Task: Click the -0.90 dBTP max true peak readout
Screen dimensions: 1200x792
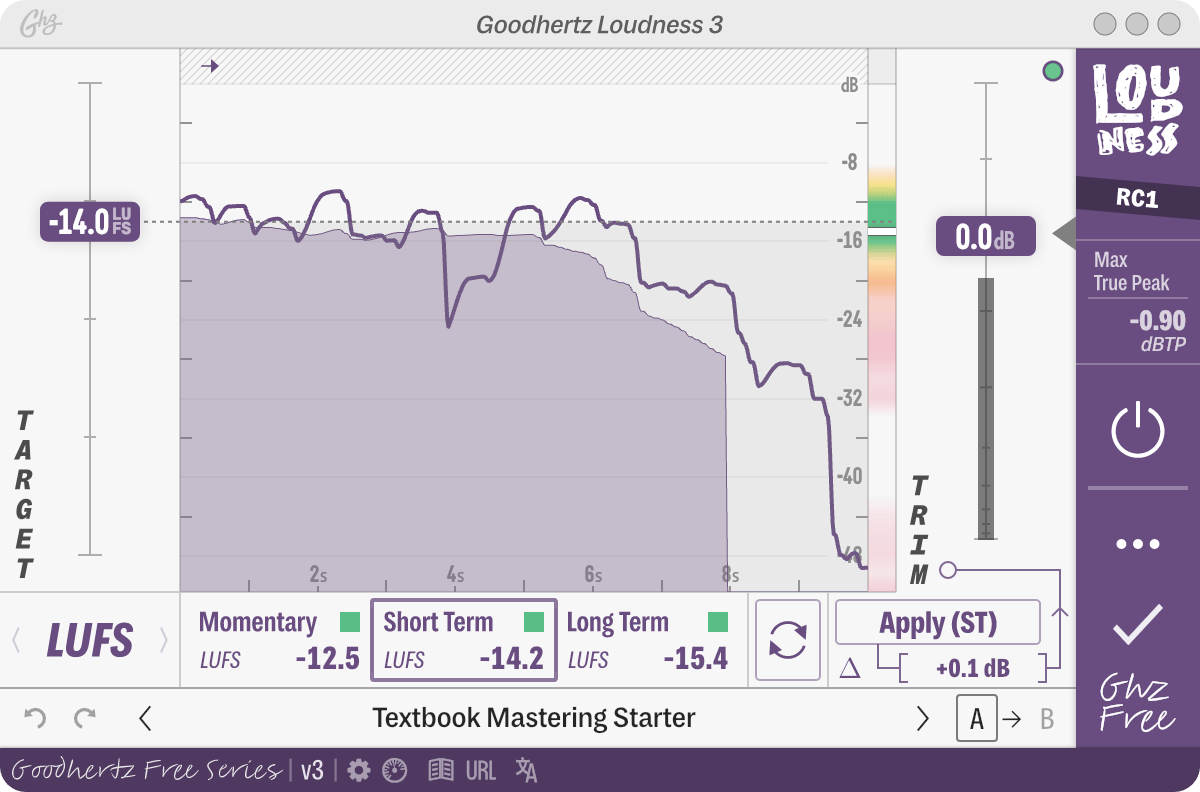Action: (1157, 332)
